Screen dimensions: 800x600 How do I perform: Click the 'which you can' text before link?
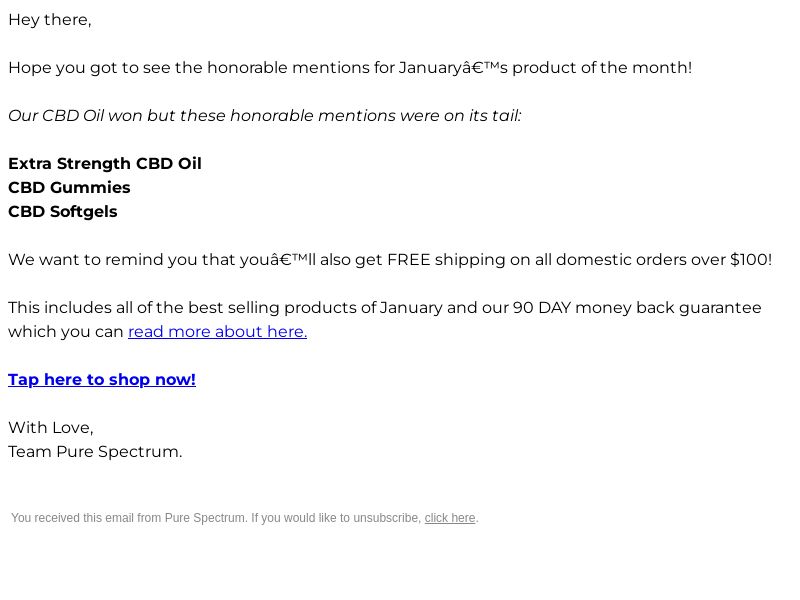click(66, 332)
